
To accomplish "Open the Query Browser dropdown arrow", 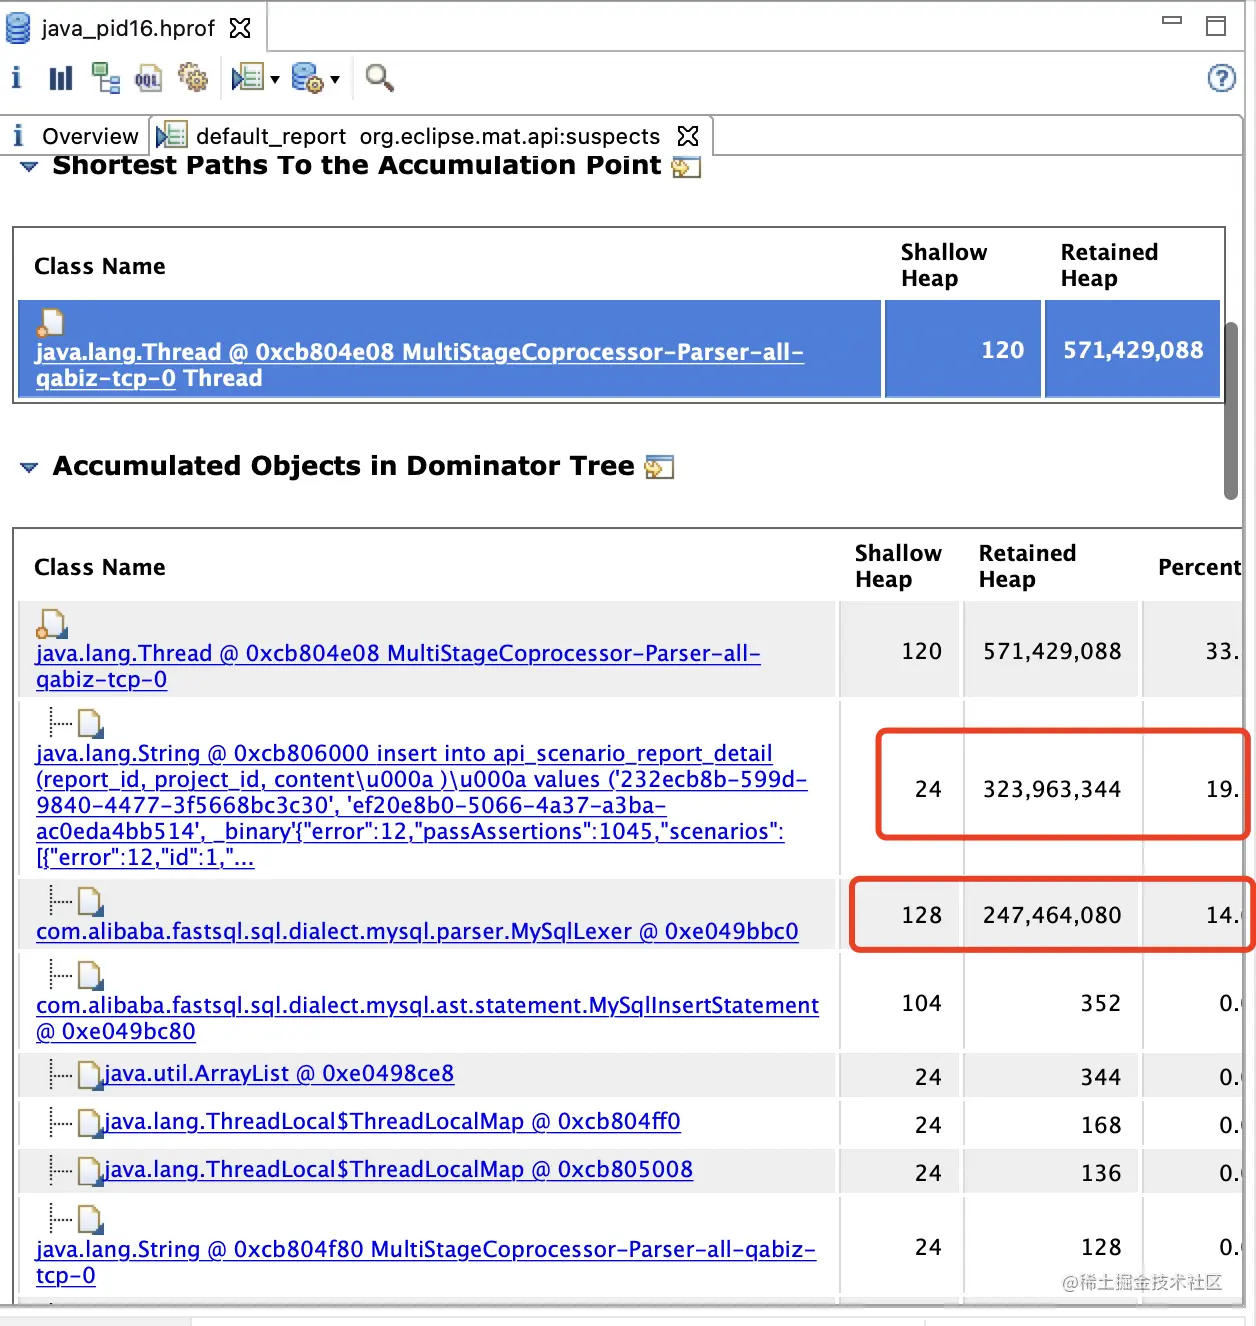I will pos(335,79).
